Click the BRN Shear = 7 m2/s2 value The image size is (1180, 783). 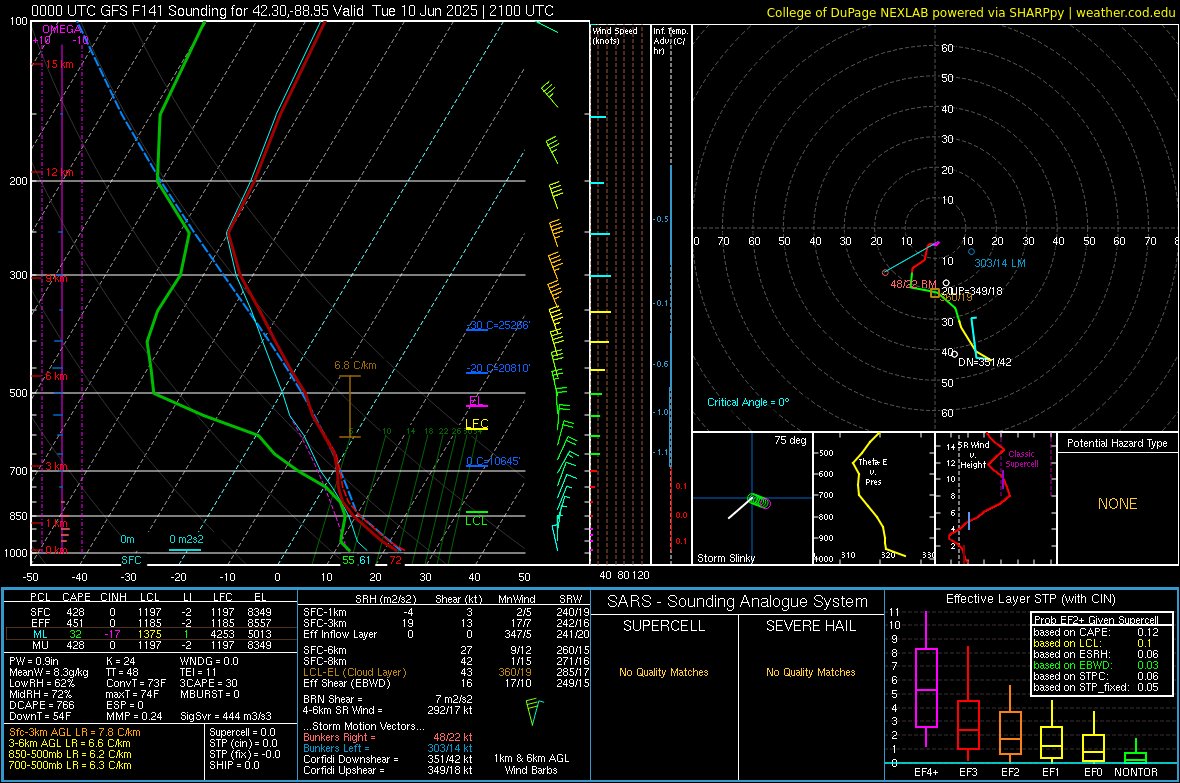(x=387, y=699)
